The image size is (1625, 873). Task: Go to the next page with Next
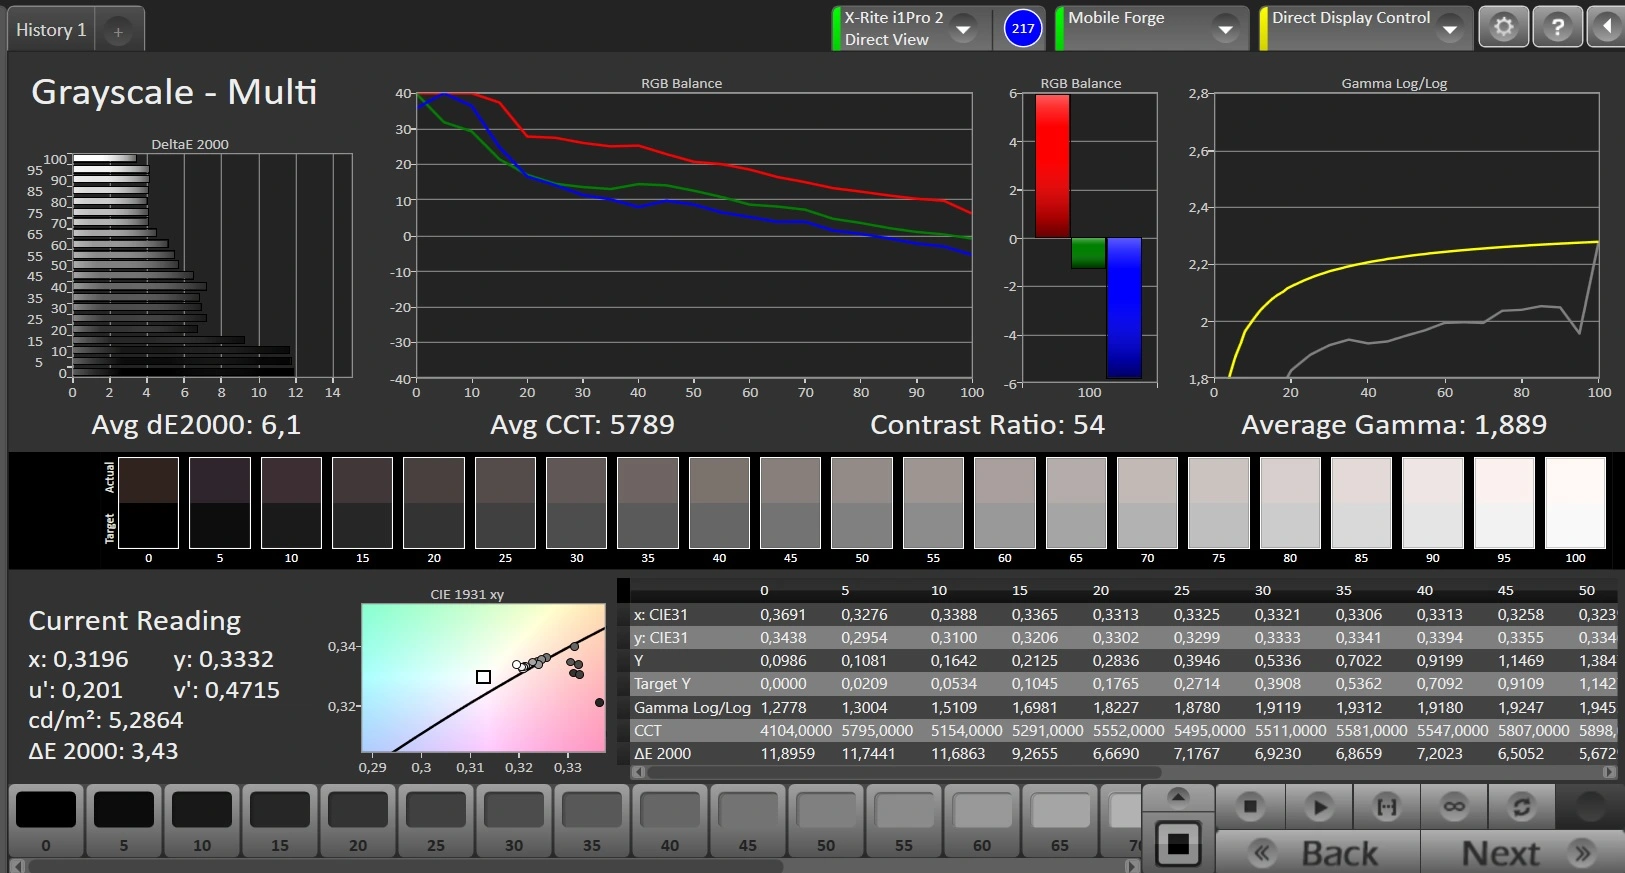click(x=1523, y=853)
